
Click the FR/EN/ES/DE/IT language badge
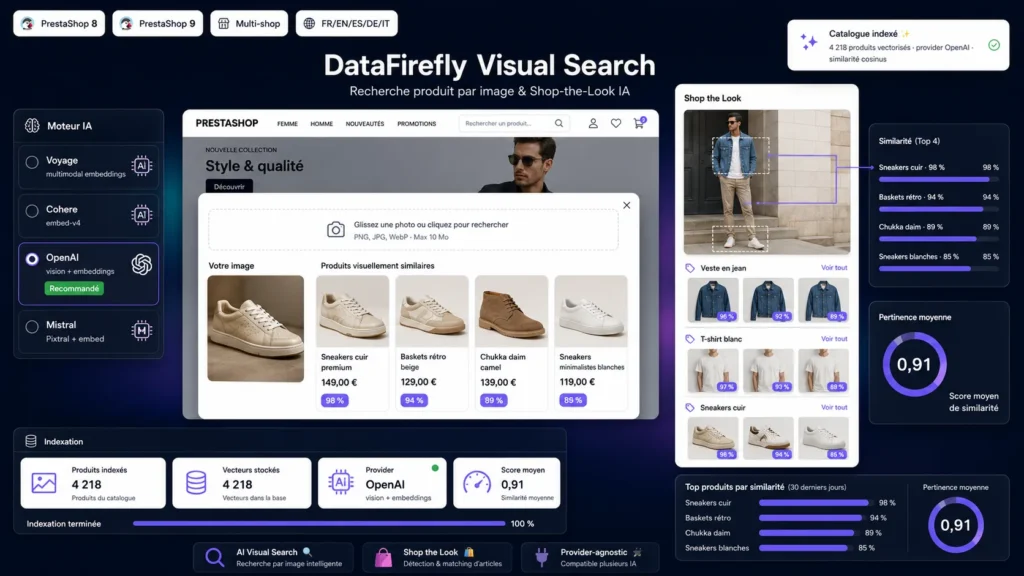point(346,24)
